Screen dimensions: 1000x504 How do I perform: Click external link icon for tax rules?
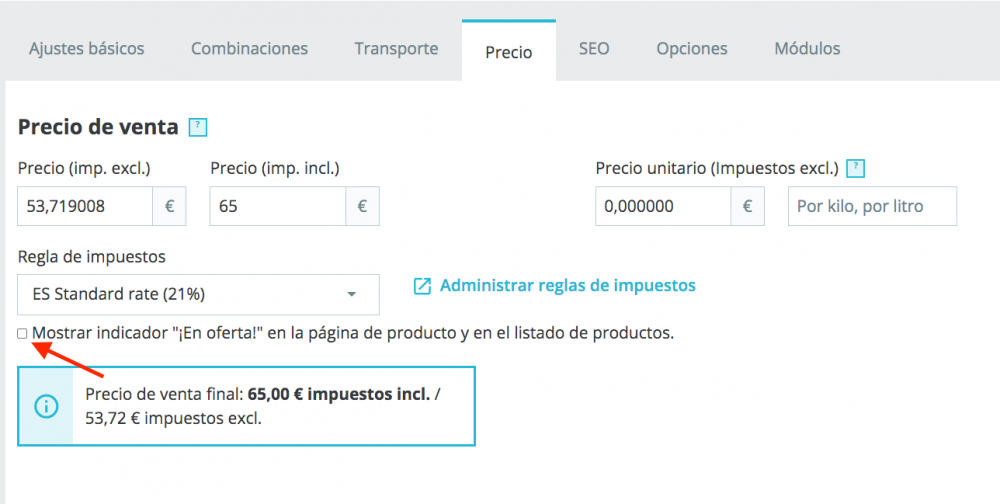coord(422,286)
